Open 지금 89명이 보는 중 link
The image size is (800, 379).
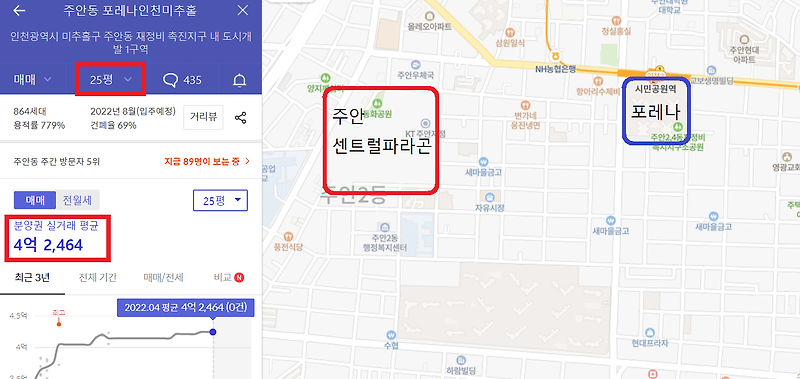pyautogui.click(x=207, y=162)
